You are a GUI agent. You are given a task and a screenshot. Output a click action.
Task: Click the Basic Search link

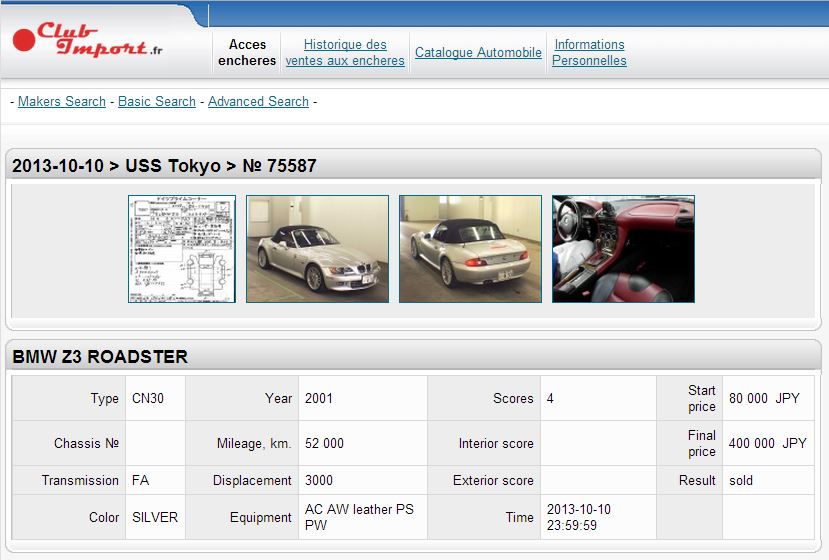[x=157, y=101]
